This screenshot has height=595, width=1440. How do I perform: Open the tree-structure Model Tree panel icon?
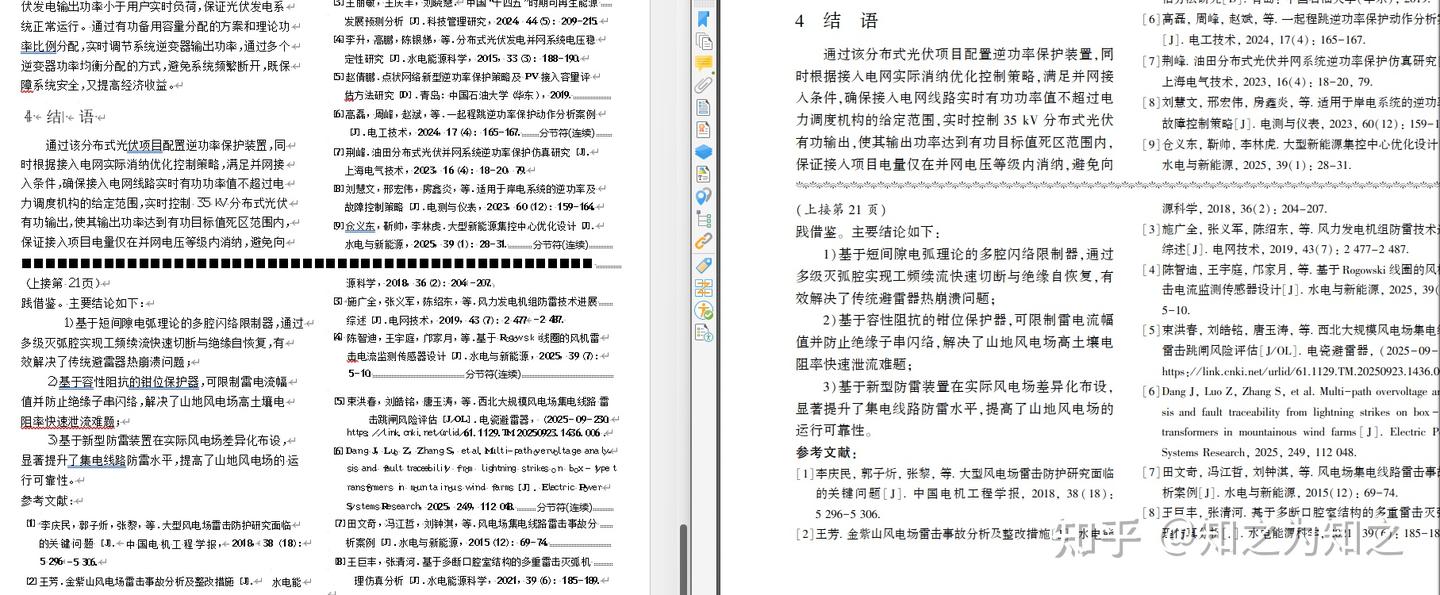pos(703,219)
